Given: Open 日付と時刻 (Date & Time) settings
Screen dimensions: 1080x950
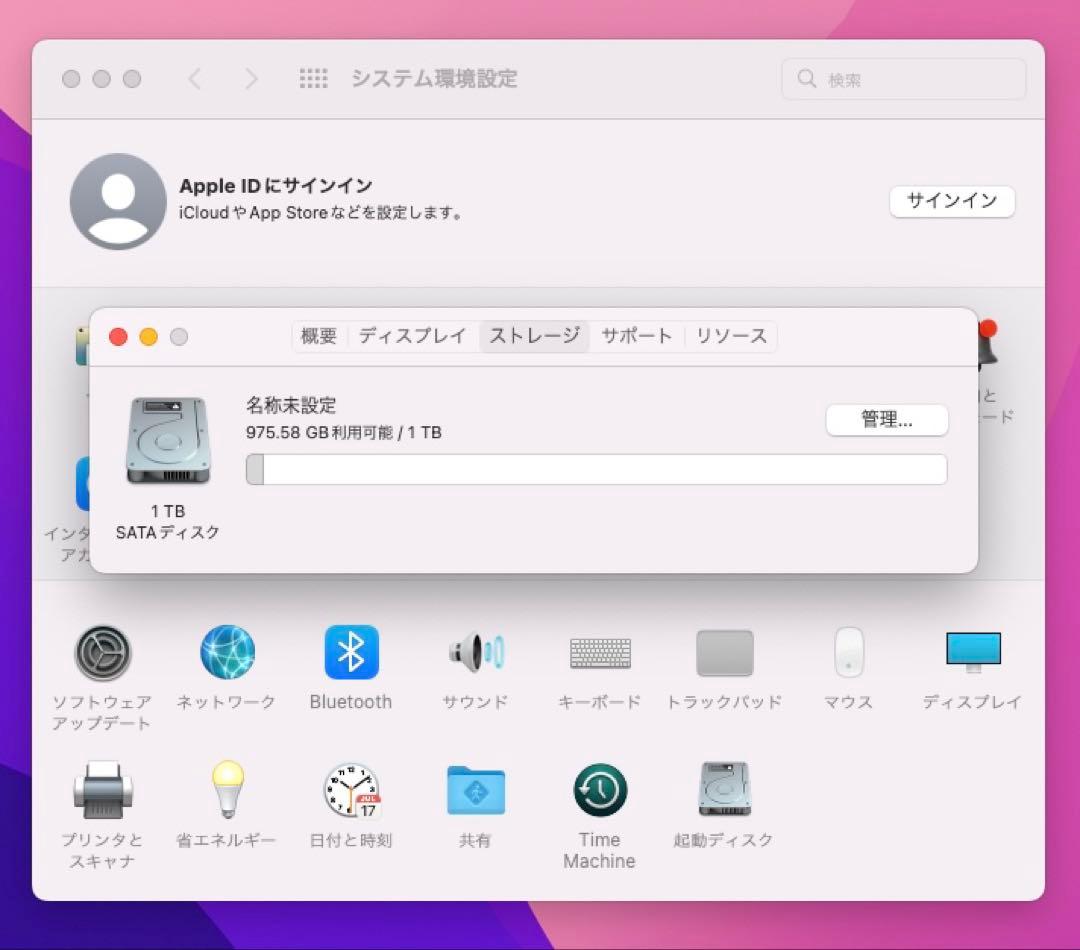Looking at the screenshot, I should [351, 791].
